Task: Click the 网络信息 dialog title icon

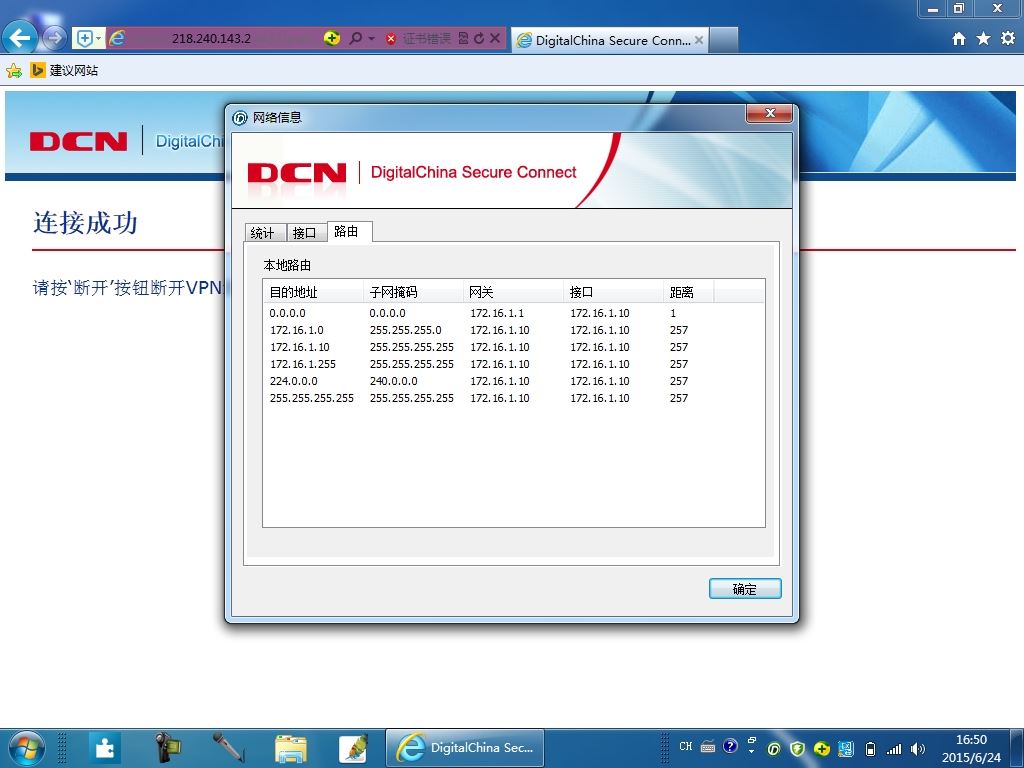Action: 240,118
